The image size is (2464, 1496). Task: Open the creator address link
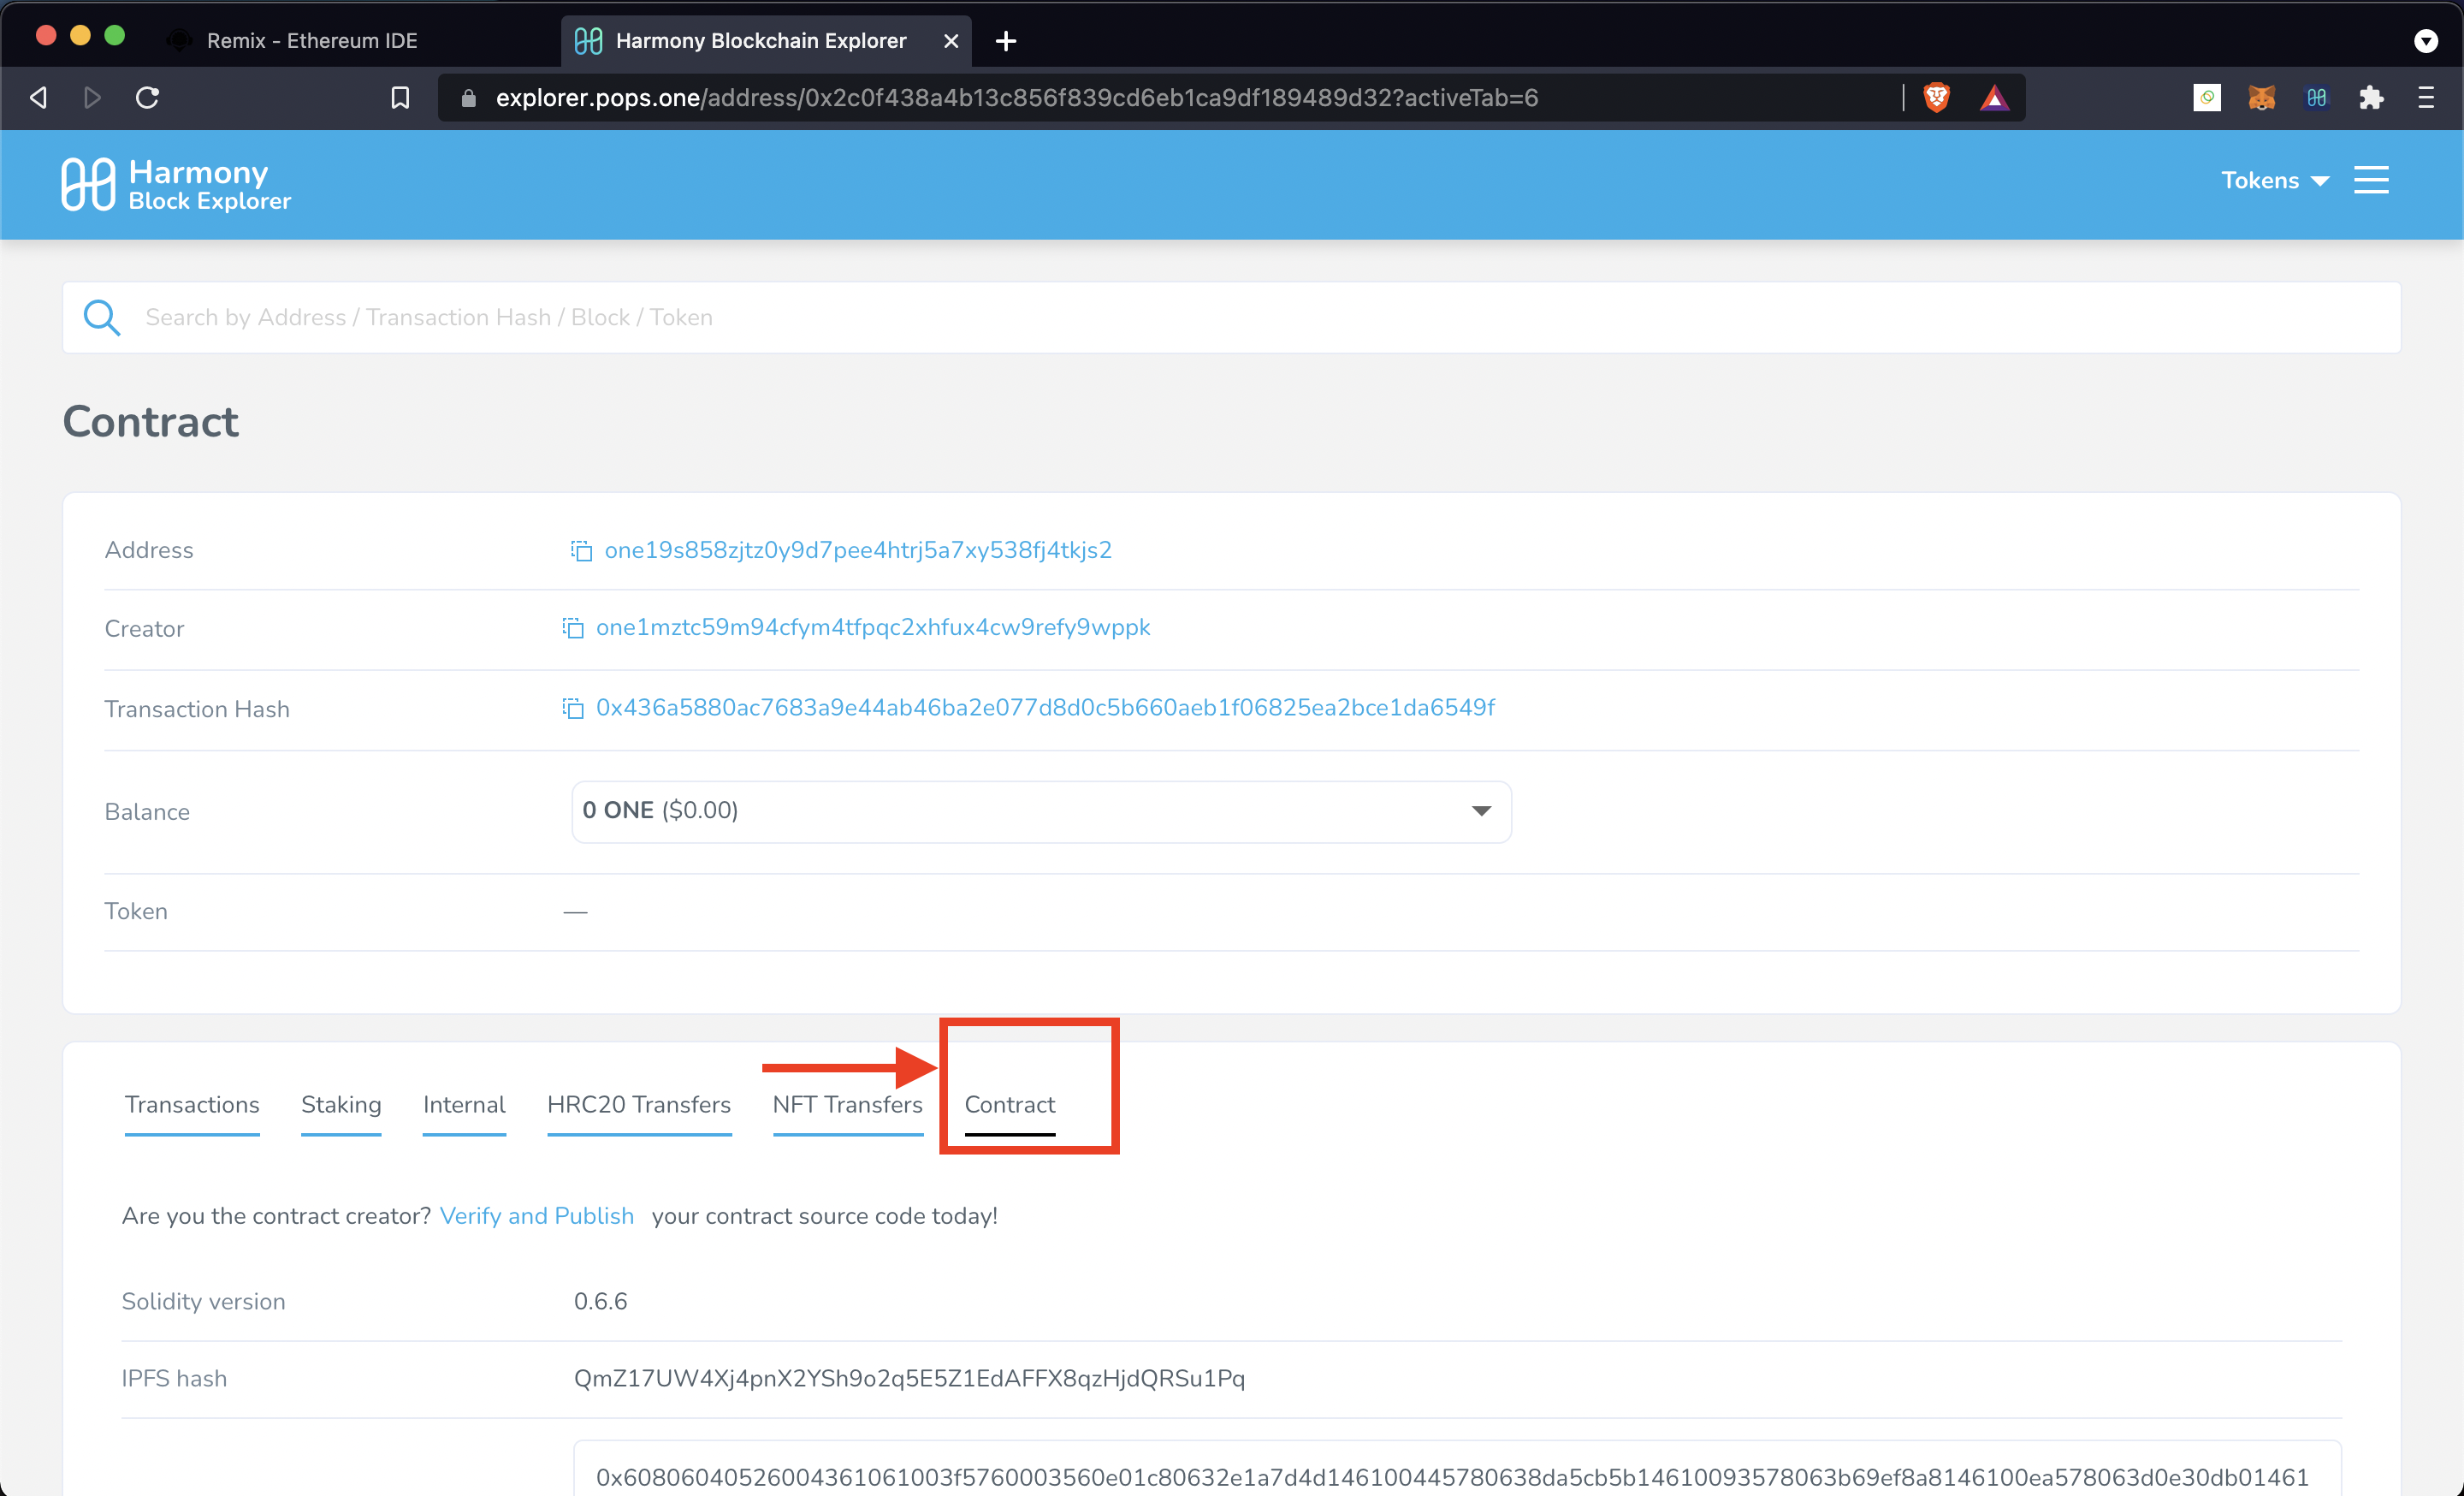pos(872,627)
